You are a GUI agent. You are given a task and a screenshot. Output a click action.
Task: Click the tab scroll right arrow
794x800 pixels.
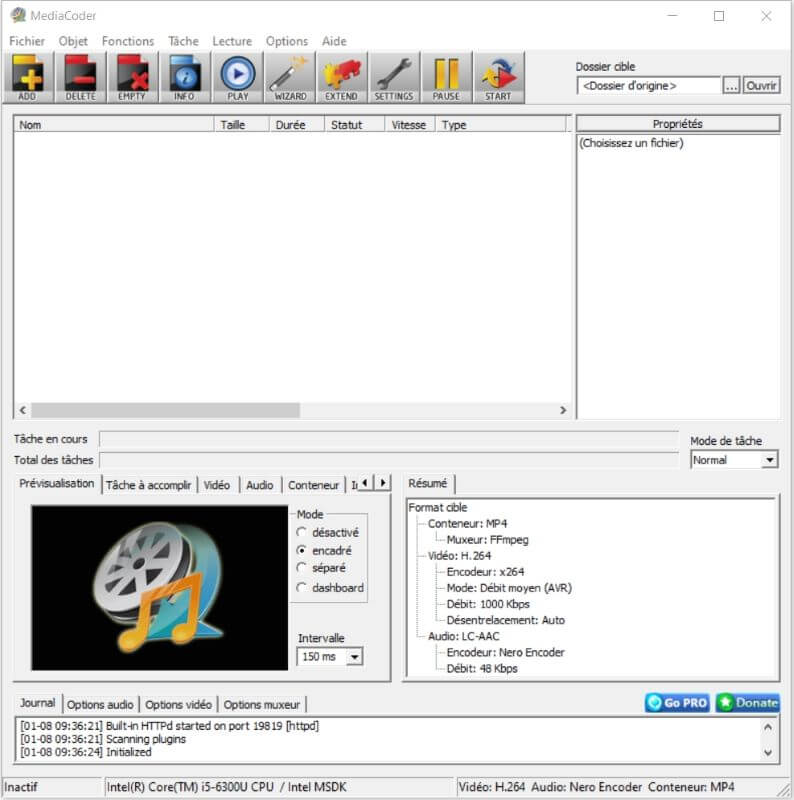[383, 482]
